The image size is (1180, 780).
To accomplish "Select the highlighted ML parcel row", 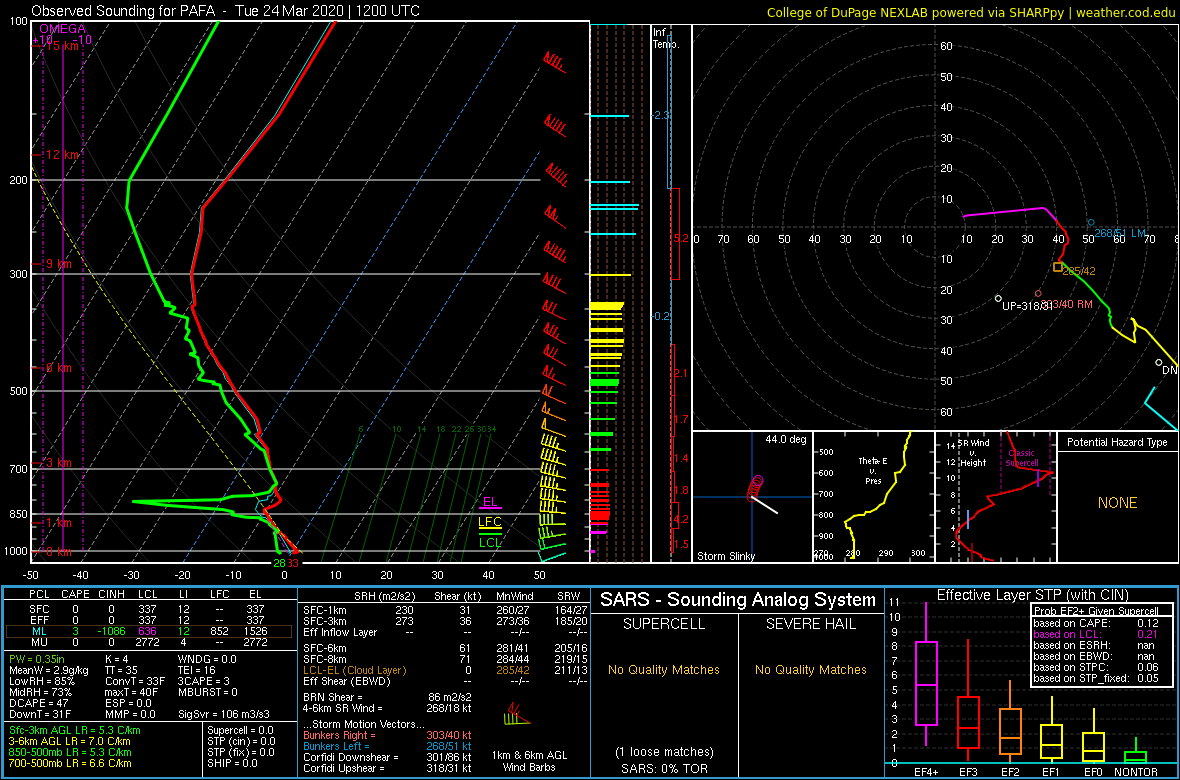I will point(150,630).
